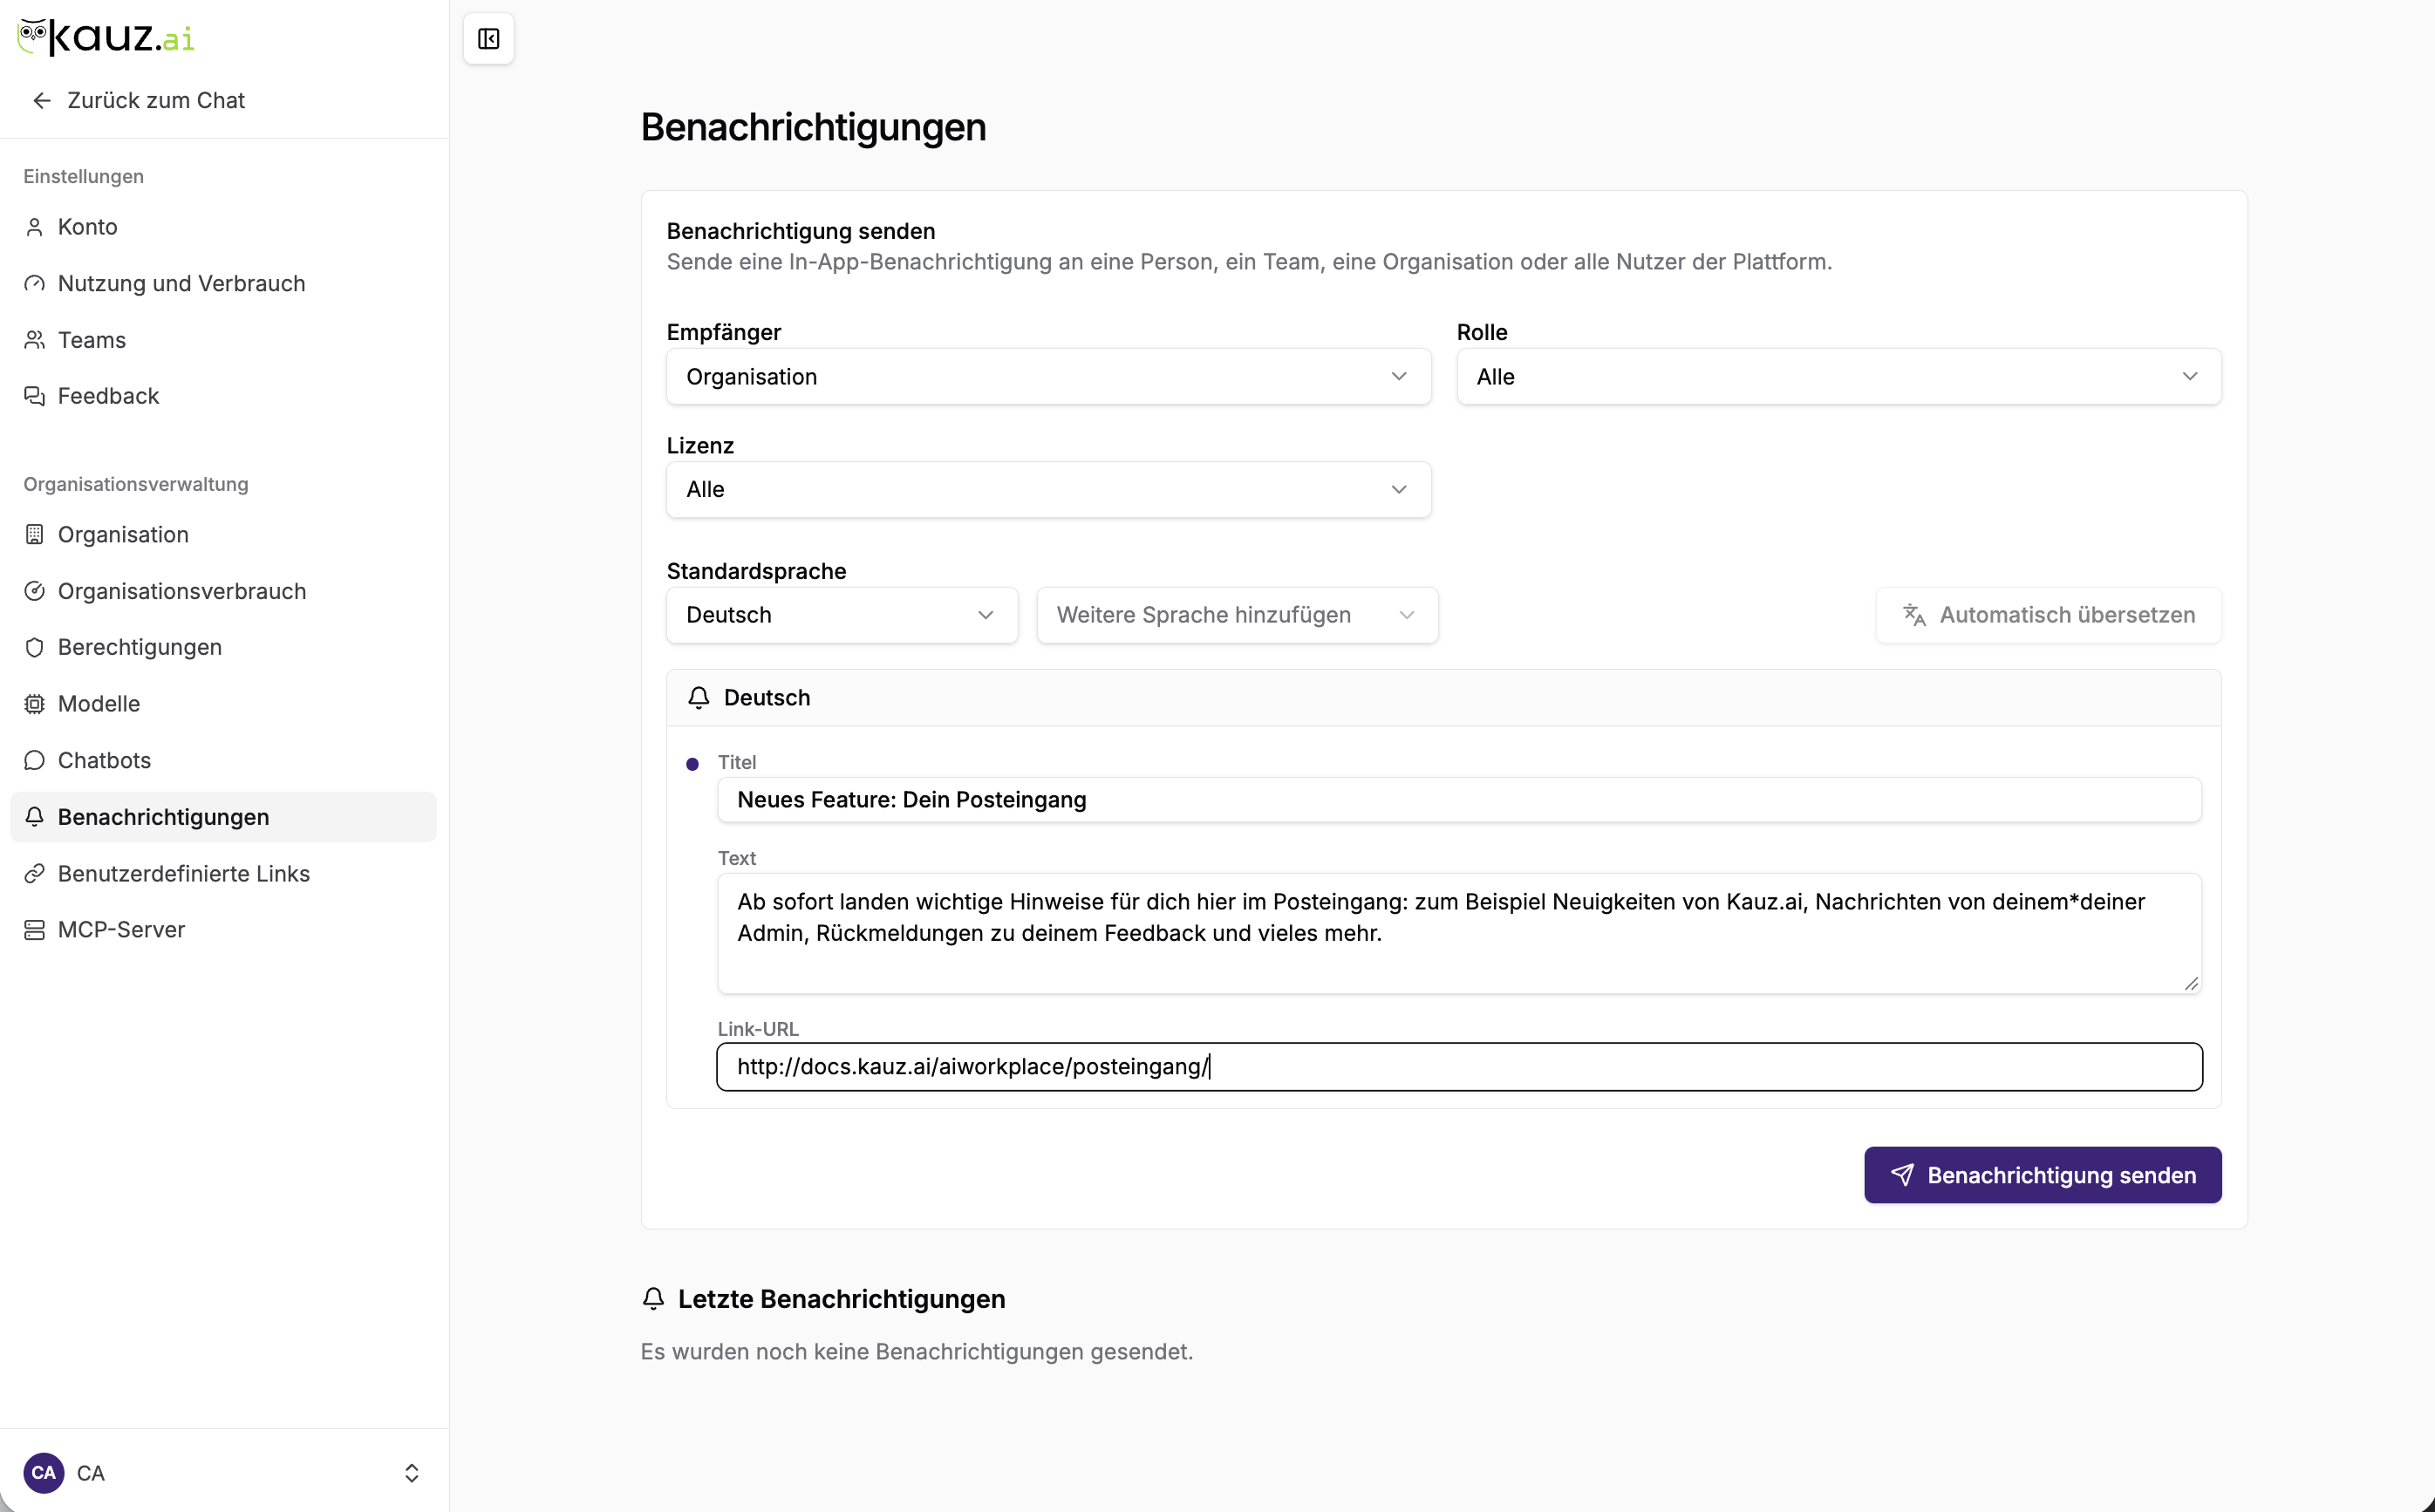Collapse the sidebar with panel toggle icon
The height and width of the screenshot is (1512, 2435).
pos(488,39)
